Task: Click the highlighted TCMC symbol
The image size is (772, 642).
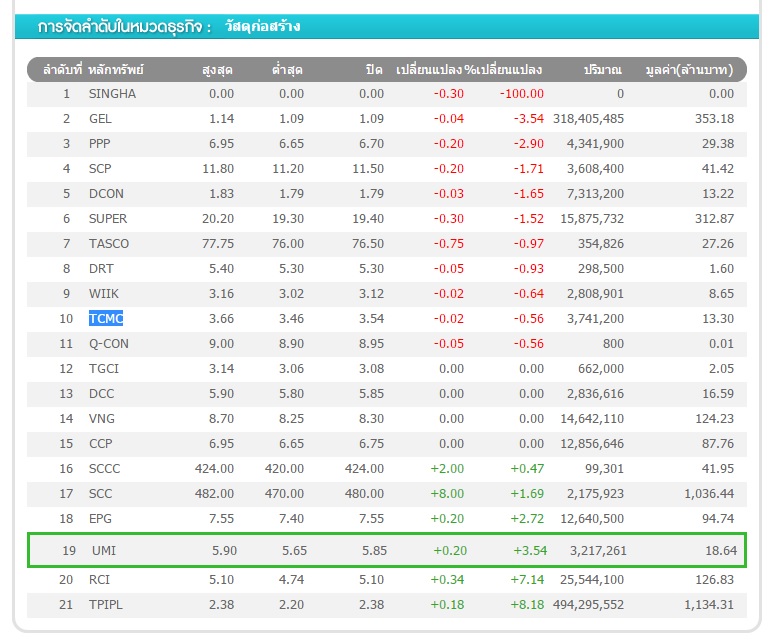Action: (x=106, y=319)
